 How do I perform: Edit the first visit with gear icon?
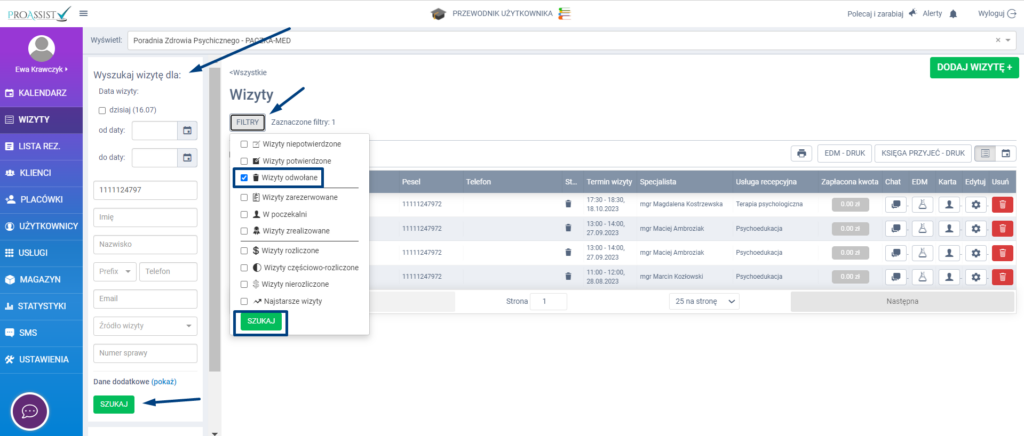coord(974,204)
